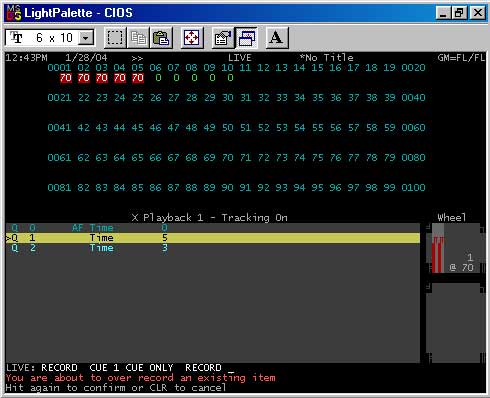Image resolution: width=490 pixels, height=398 pixels.
Task: Click channel 0001 in the channel grid
Action: click(x=59, y=68)
